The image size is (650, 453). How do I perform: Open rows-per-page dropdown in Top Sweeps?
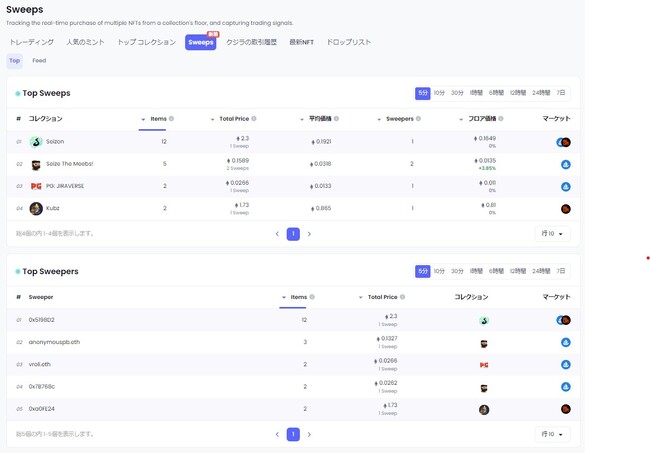(x=552, y=234)
